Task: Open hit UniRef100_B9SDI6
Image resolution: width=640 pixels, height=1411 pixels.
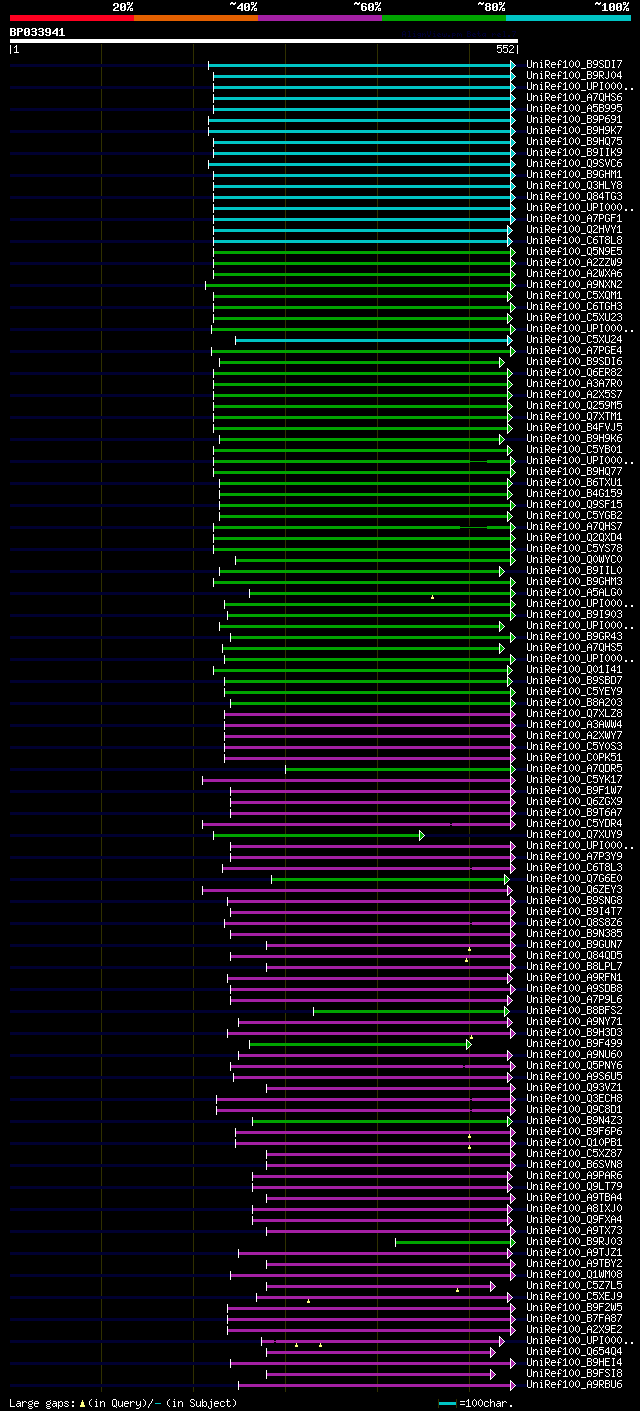Action: [574, 361]
